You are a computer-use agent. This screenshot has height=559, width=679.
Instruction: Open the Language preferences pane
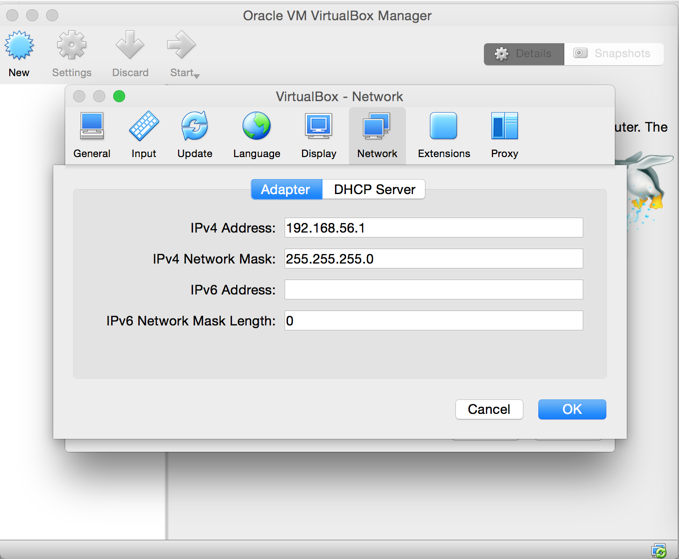pos(256,135)
